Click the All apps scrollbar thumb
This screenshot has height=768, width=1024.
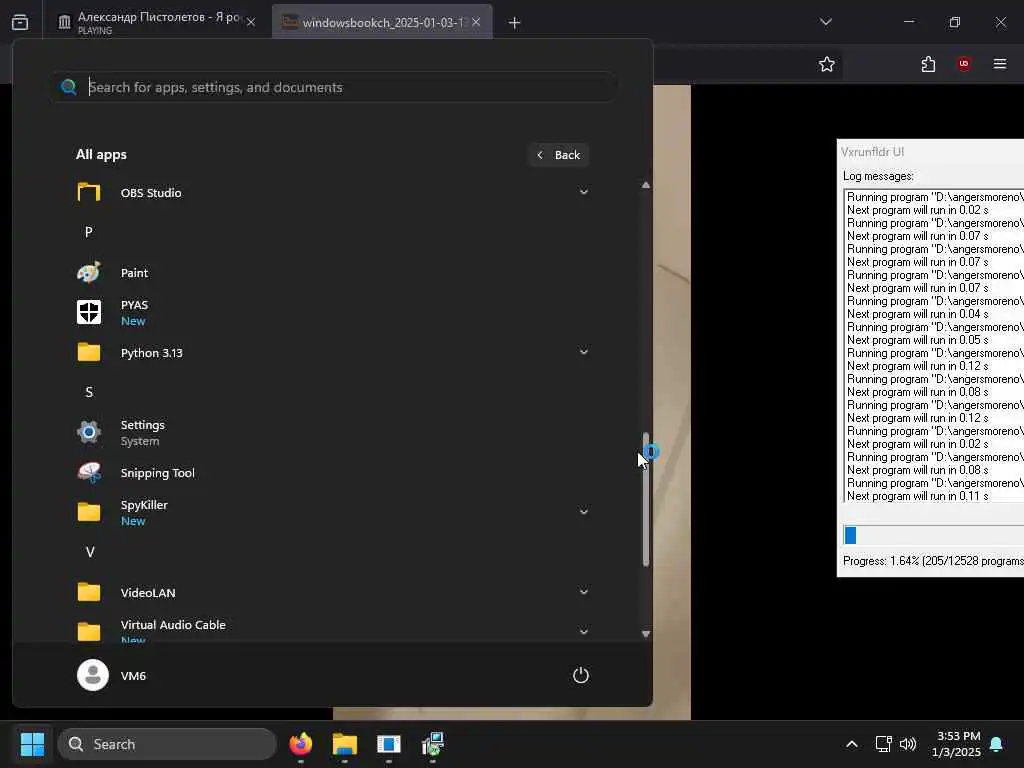tap(646, 498)
